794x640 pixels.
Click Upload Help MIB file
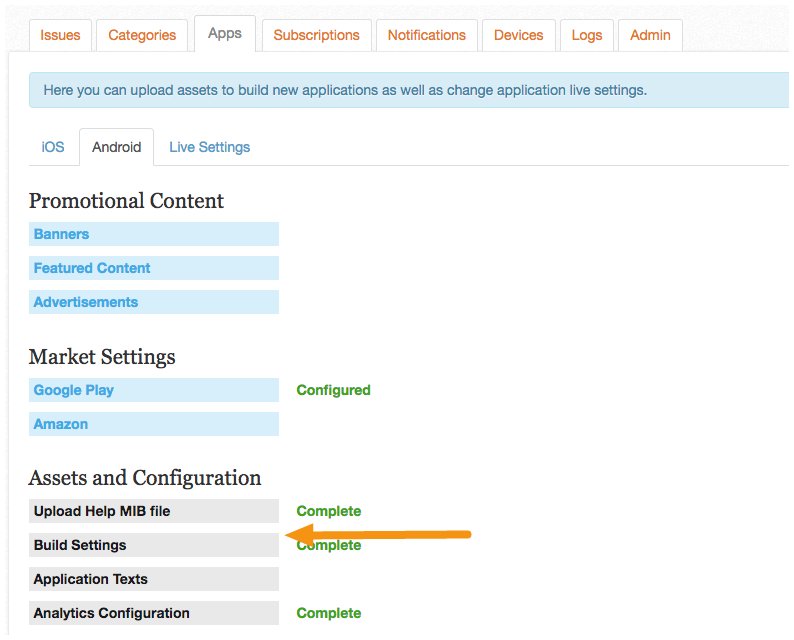click(x=154, y=511)
